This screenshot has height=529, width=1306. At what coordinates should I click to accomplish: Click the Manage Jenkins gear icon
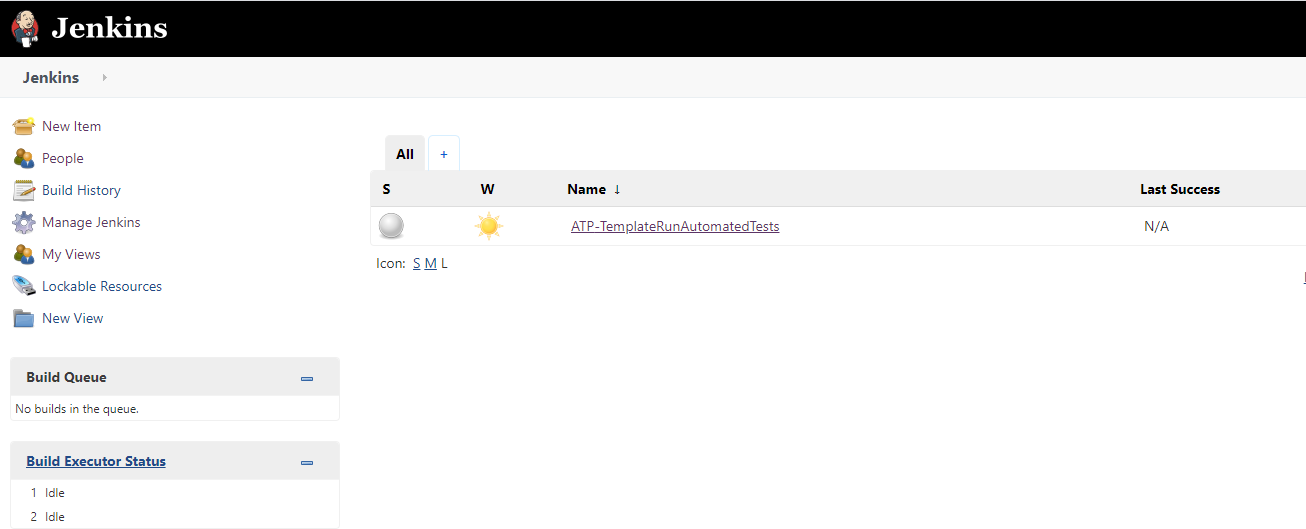point(24,222)
